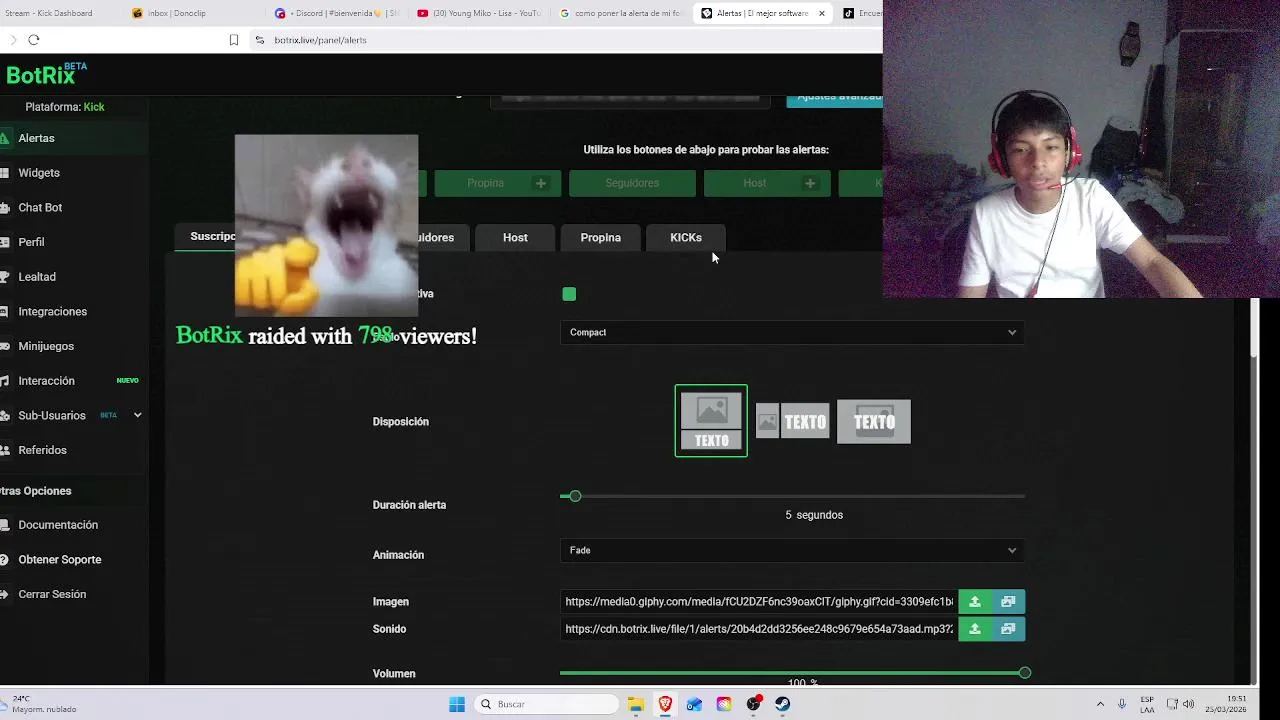The height and width of the screenshot is (720, 1280).
Task: Open Lealtad in the sidebar
Action: (x=37, y=277)
